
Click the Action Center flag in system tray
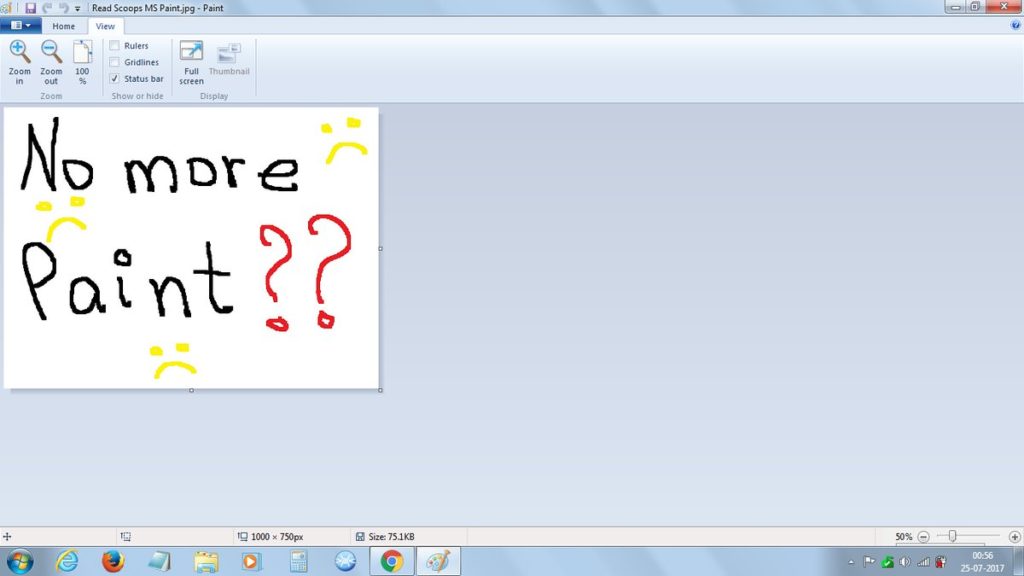869,562
